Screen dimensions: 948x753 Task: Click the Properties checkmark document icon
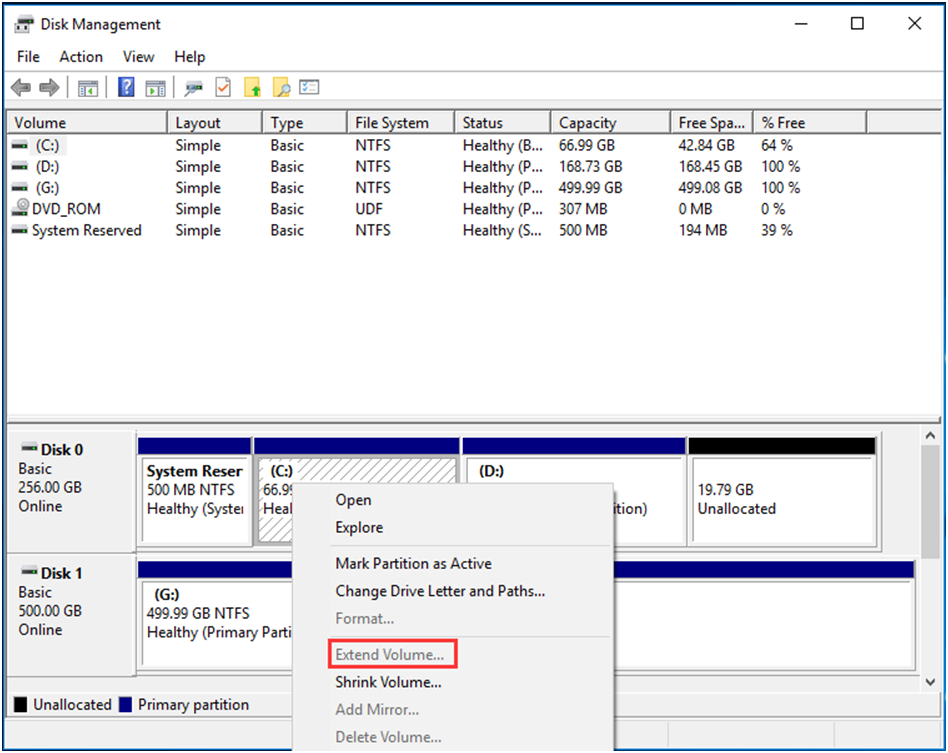pyautogui.click(x=223, y=88)
